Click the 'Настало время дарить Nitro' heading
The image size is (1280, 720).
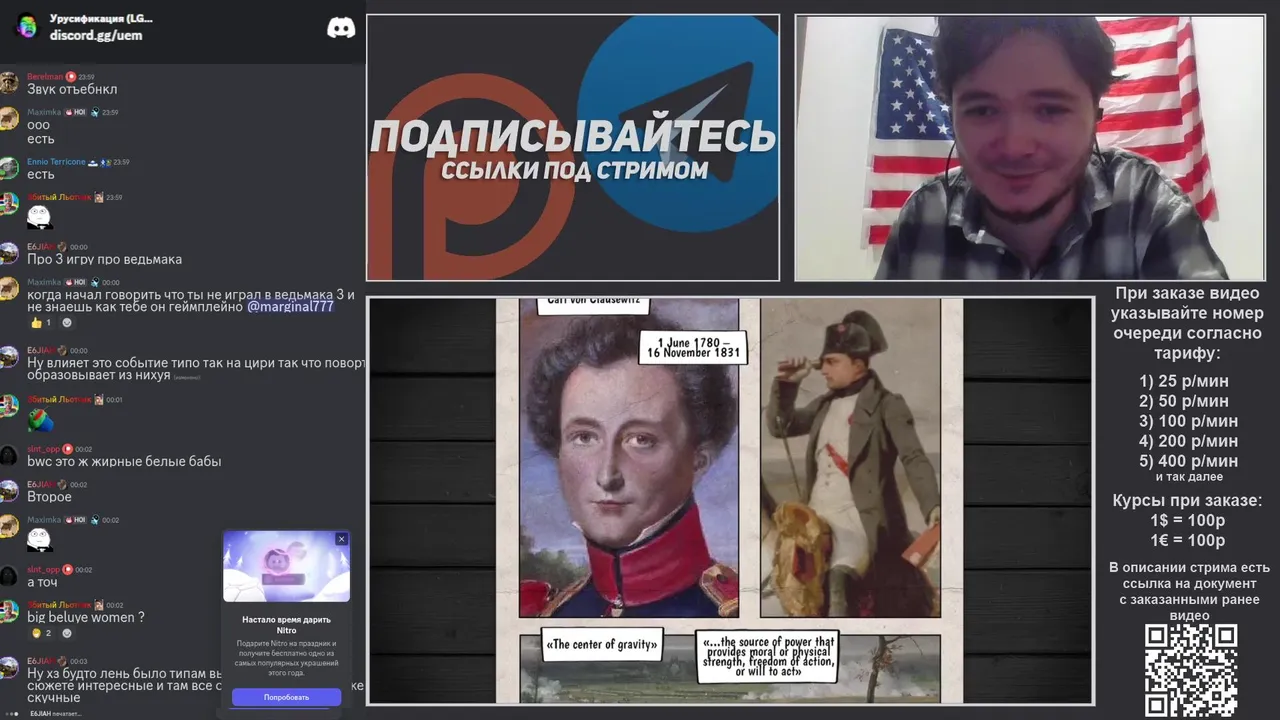click(287, 625)
